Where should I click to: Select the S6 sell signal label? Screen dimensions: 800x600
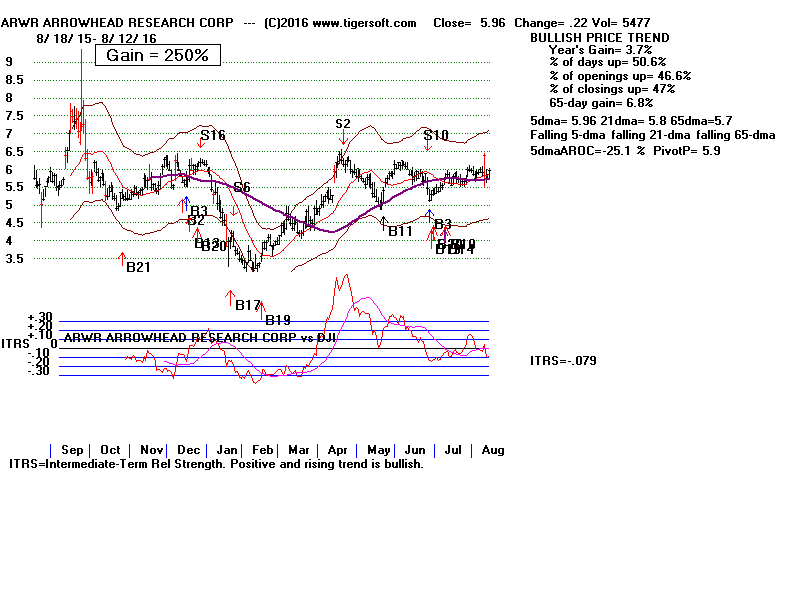[242, 188]
